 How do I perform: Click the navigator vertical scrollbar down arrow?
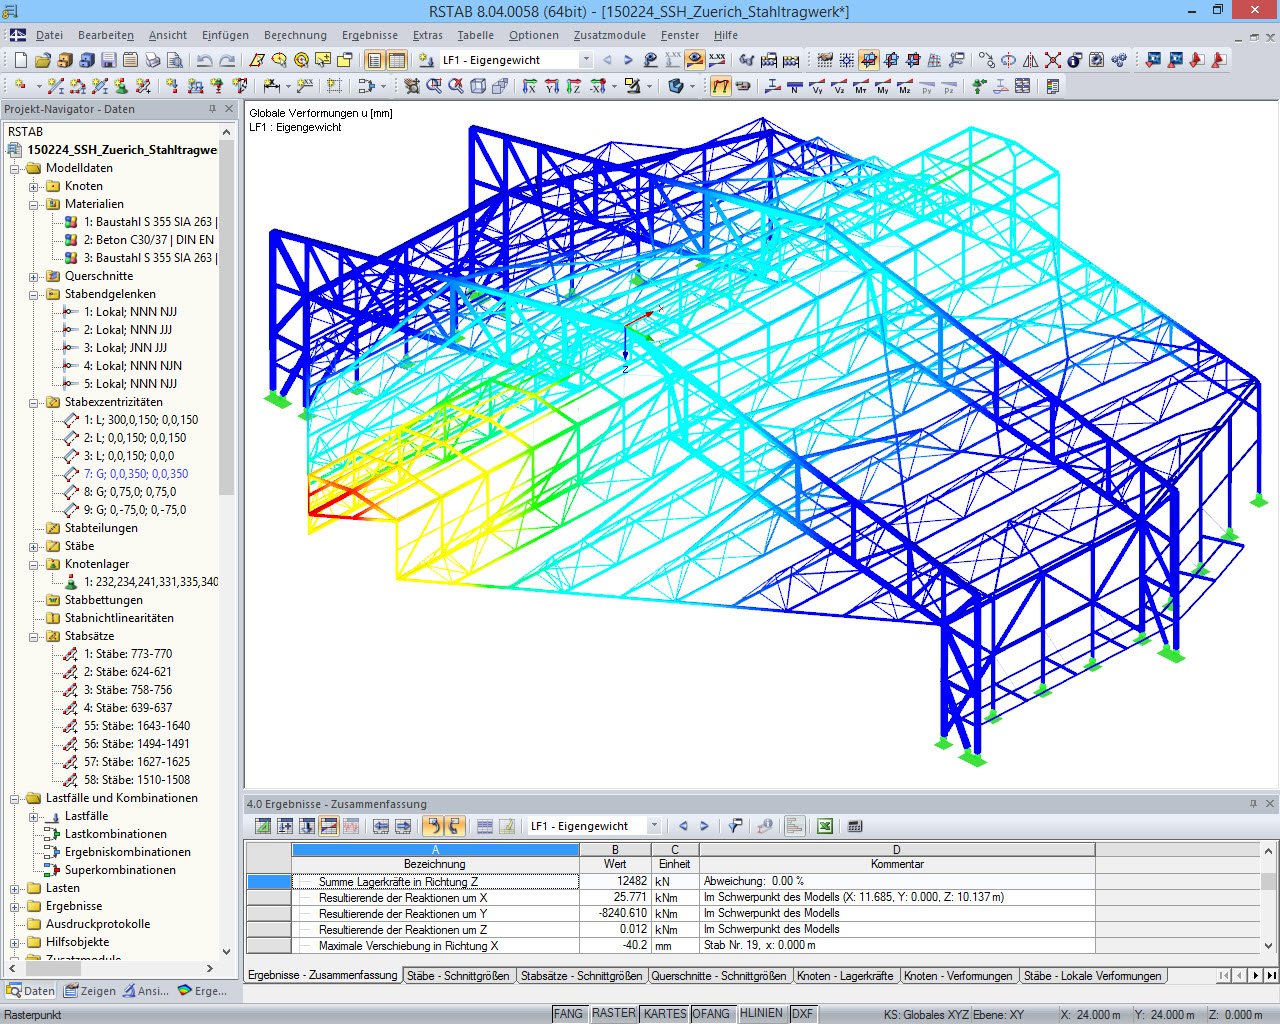coord(226,952)
